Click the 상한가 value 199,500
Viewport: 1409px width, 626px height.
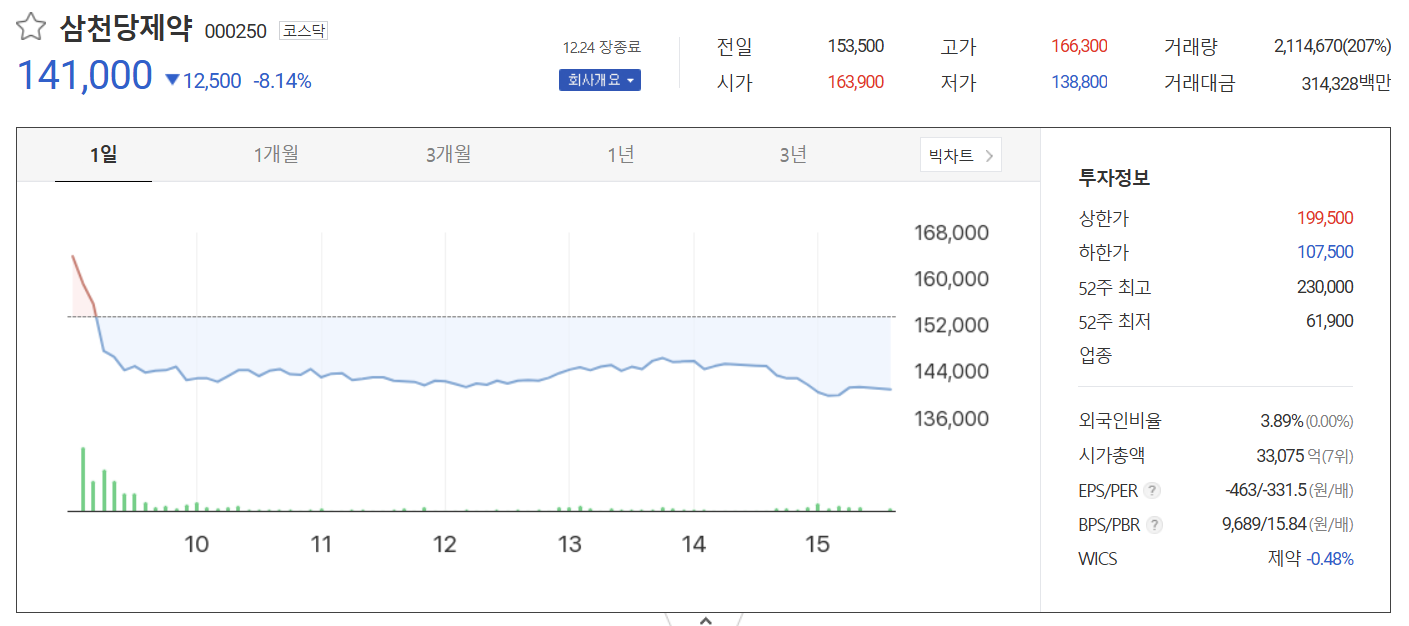(x=1325, y=218)
